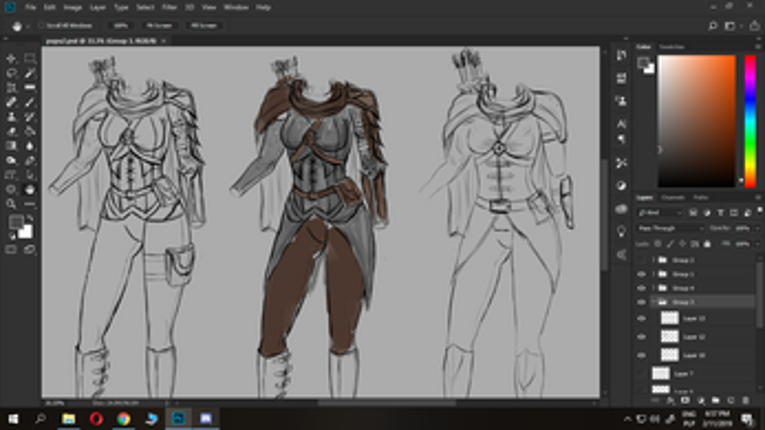The height and width of the screenshot is (430, 765).
Task: Select the Move tool
Action: 12,59
